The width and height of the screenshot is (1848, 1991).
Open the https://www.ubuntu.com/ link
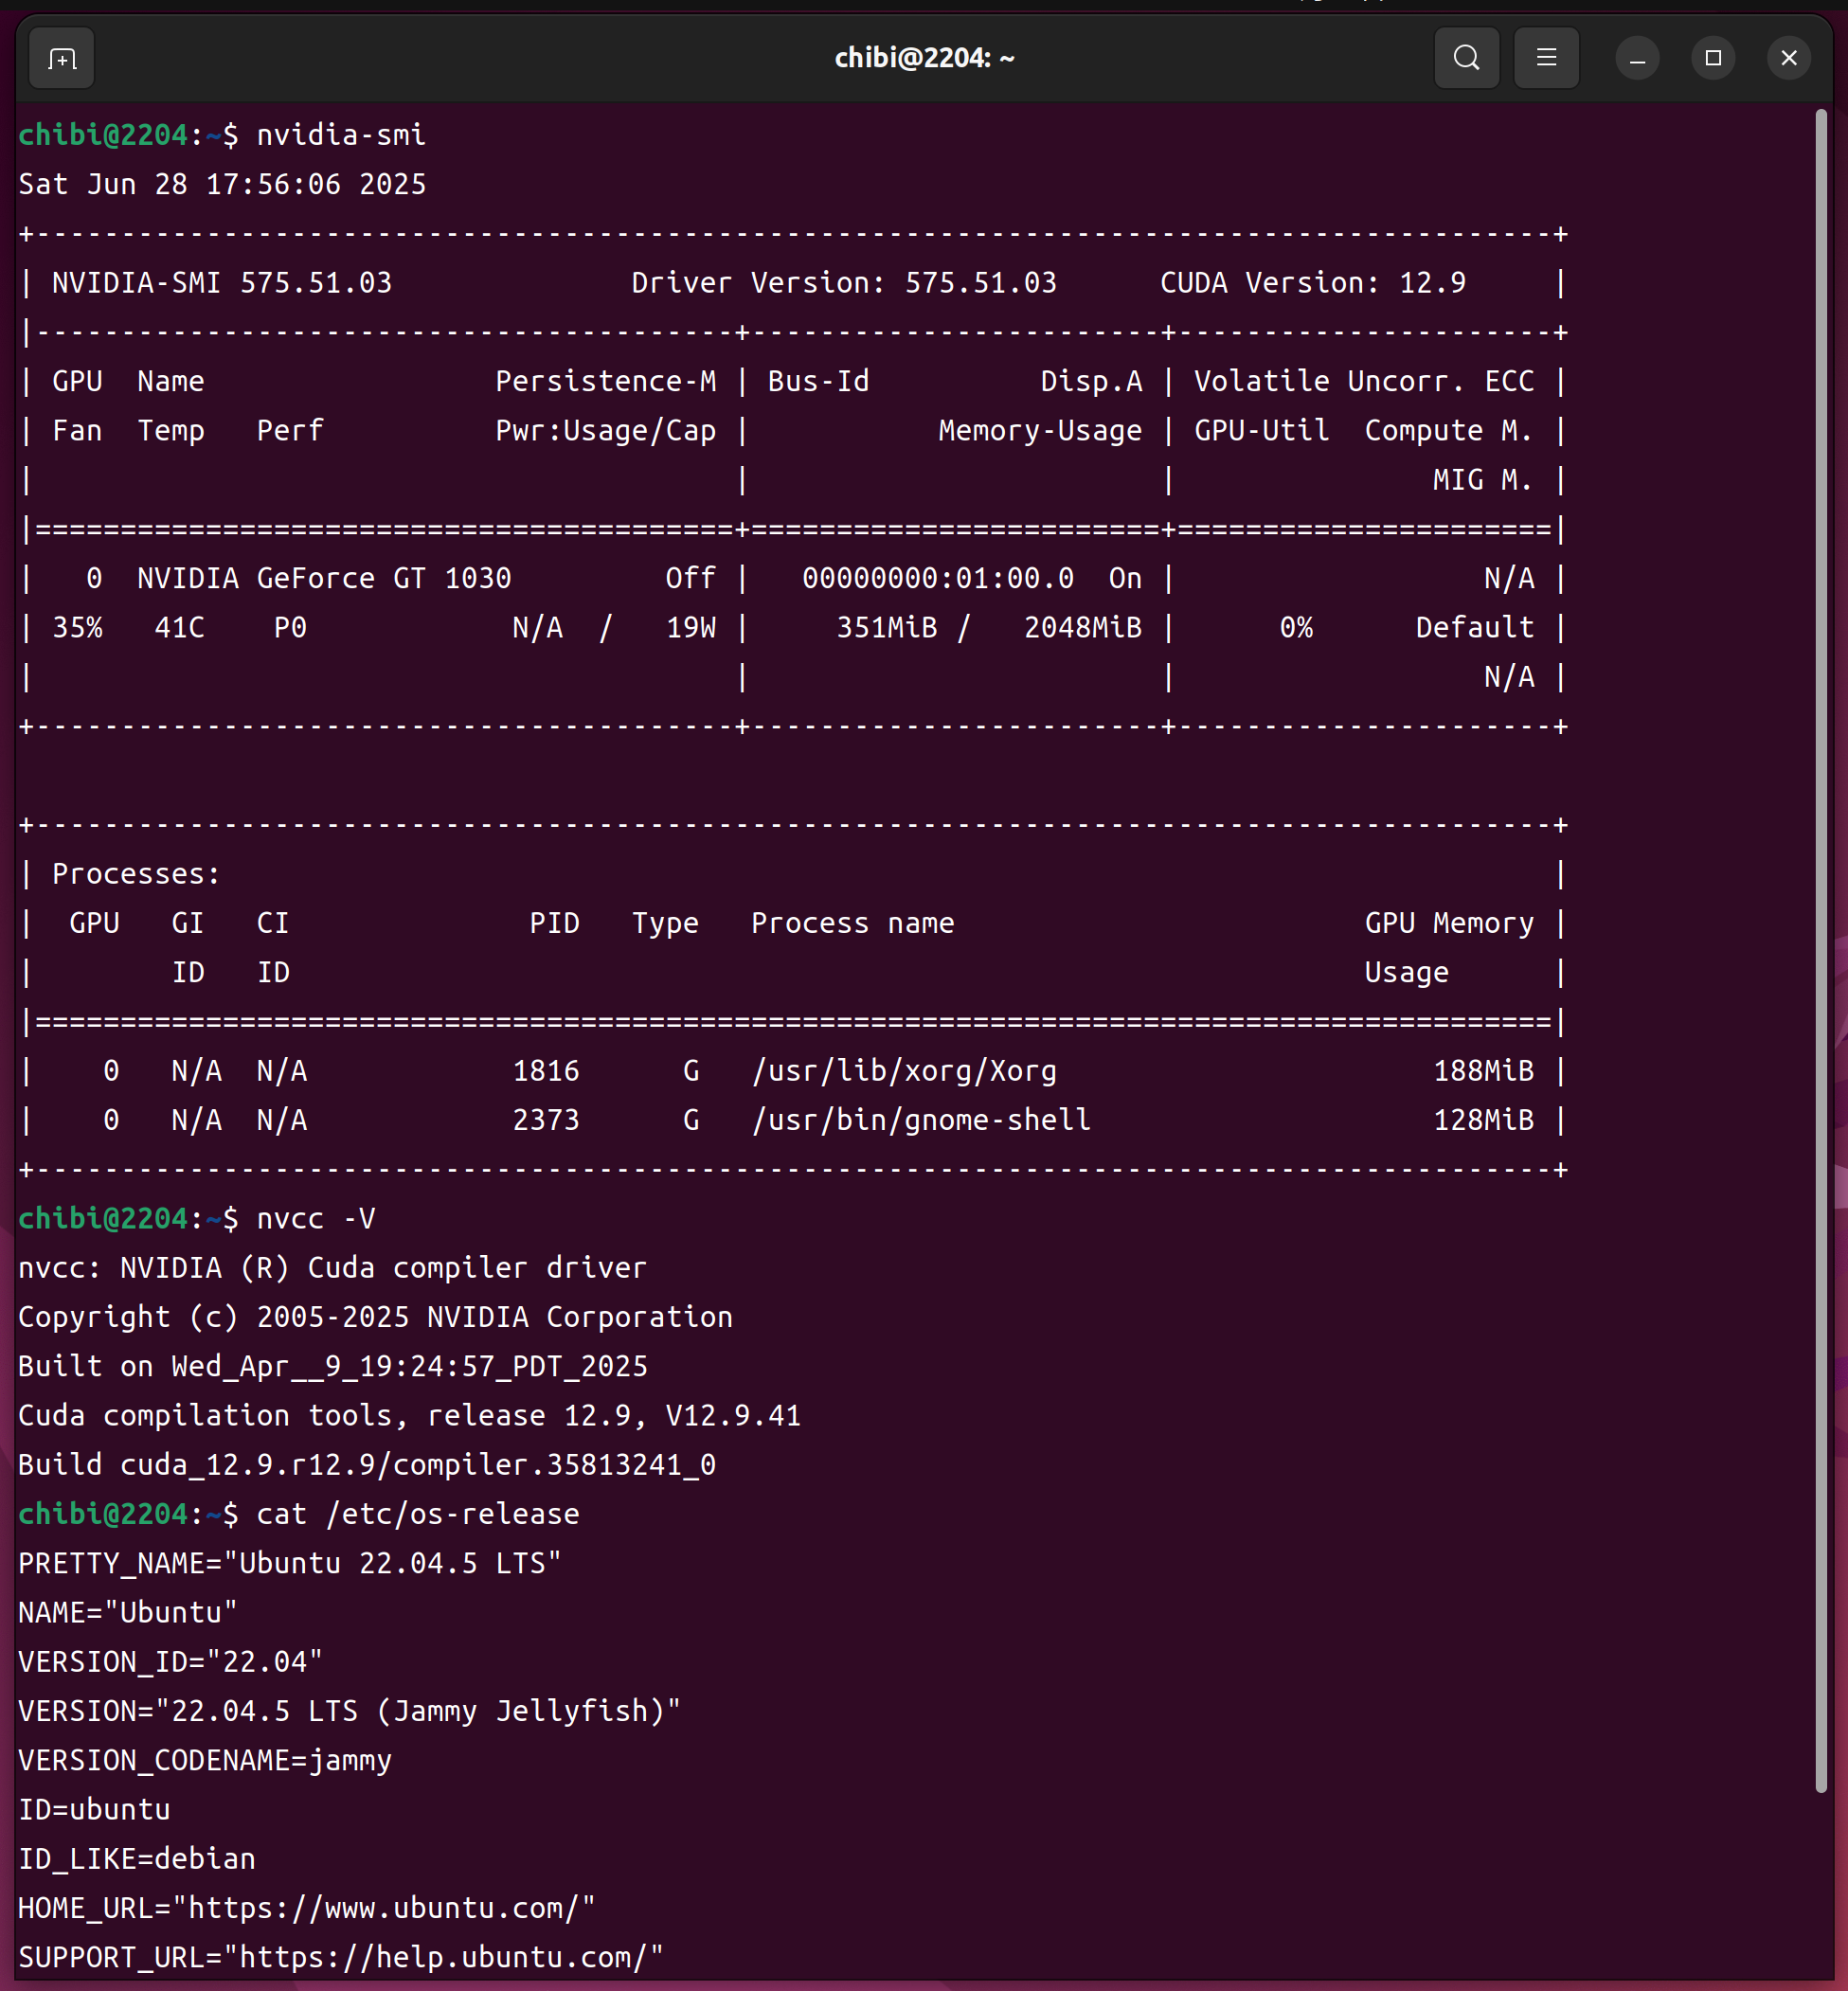(383, 1908)
